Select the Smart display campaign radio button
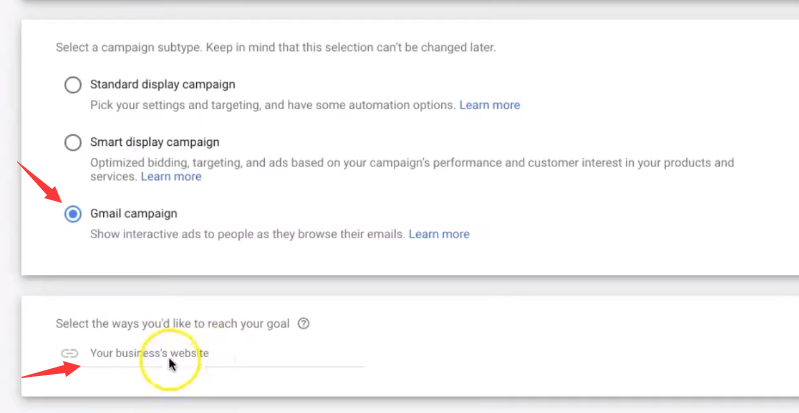Image resolution: width=799 pixels, height=413 pixels. [x=73, y=142]
